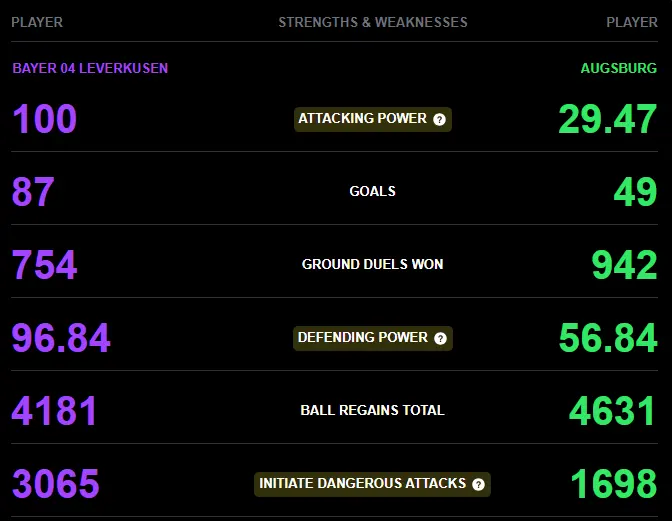This screenshot has height=521, width=672.
Task: Select Augsburg's attacking power value 29.47
Action: click(x=608, y=119)
